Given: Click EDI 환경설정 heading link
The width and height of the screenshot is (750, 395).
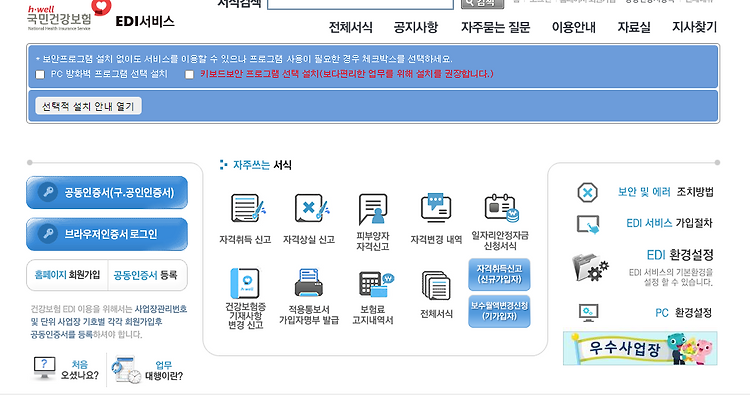Looking at the screenshot, I should coord(680,255).
